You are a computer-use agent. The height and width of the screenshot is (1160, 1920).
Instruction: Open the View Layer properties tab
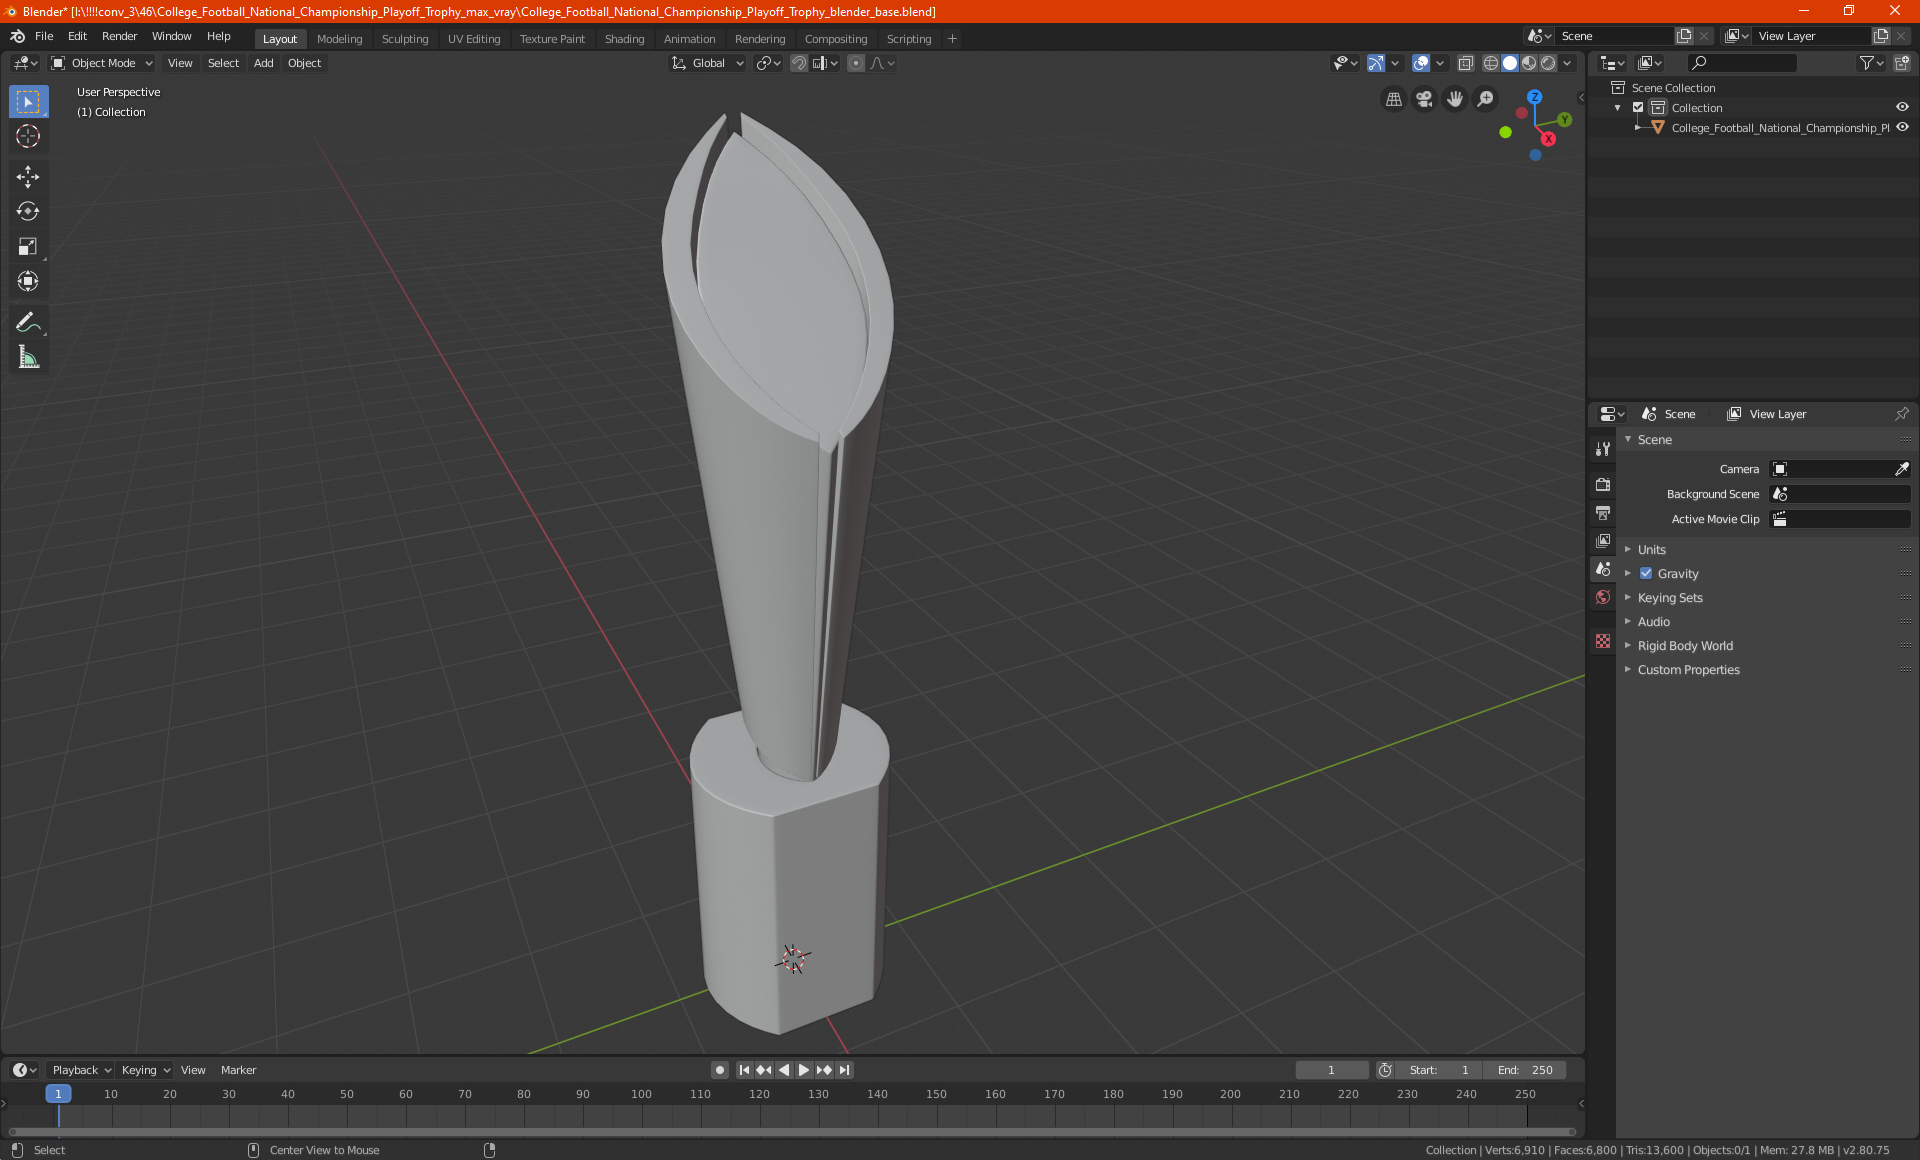[x=1603, y=541]
